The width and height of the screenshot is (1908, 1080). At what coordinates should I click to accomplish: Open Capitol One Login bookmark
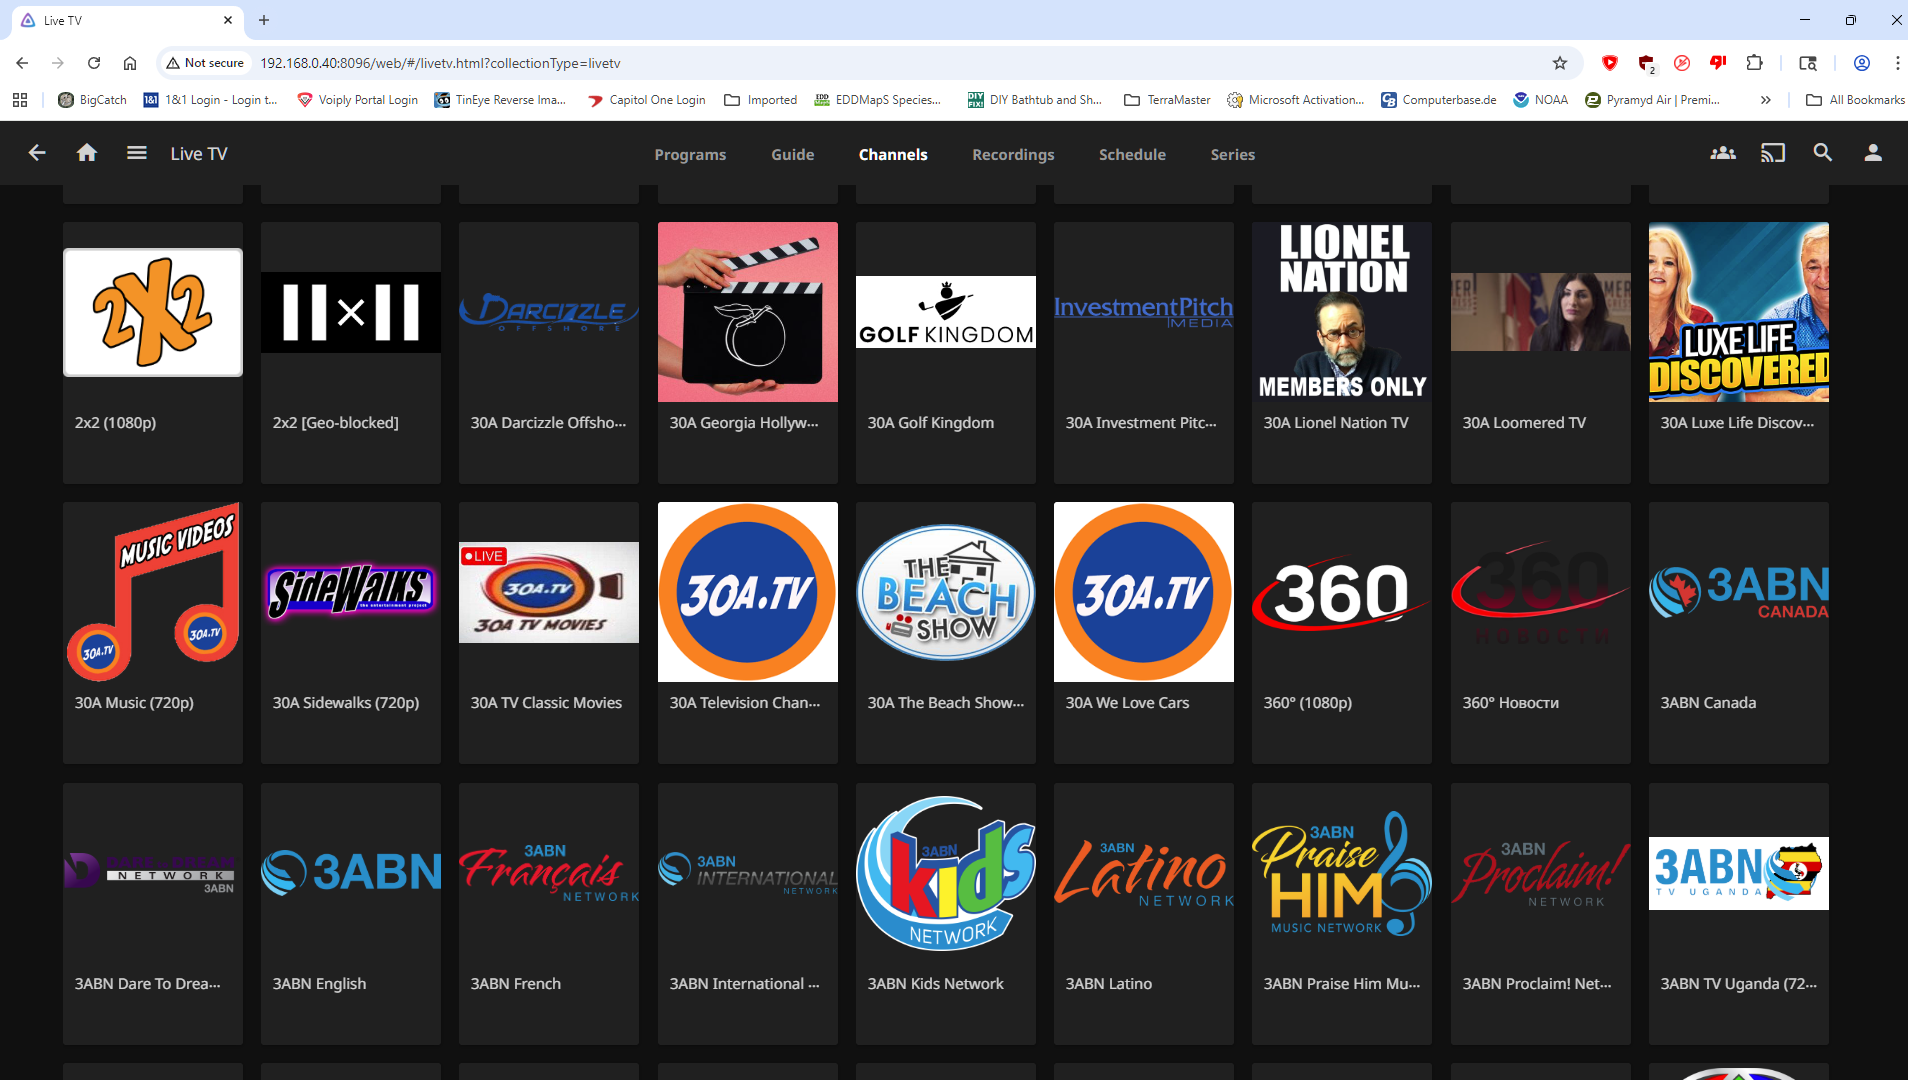click(647, 100)
